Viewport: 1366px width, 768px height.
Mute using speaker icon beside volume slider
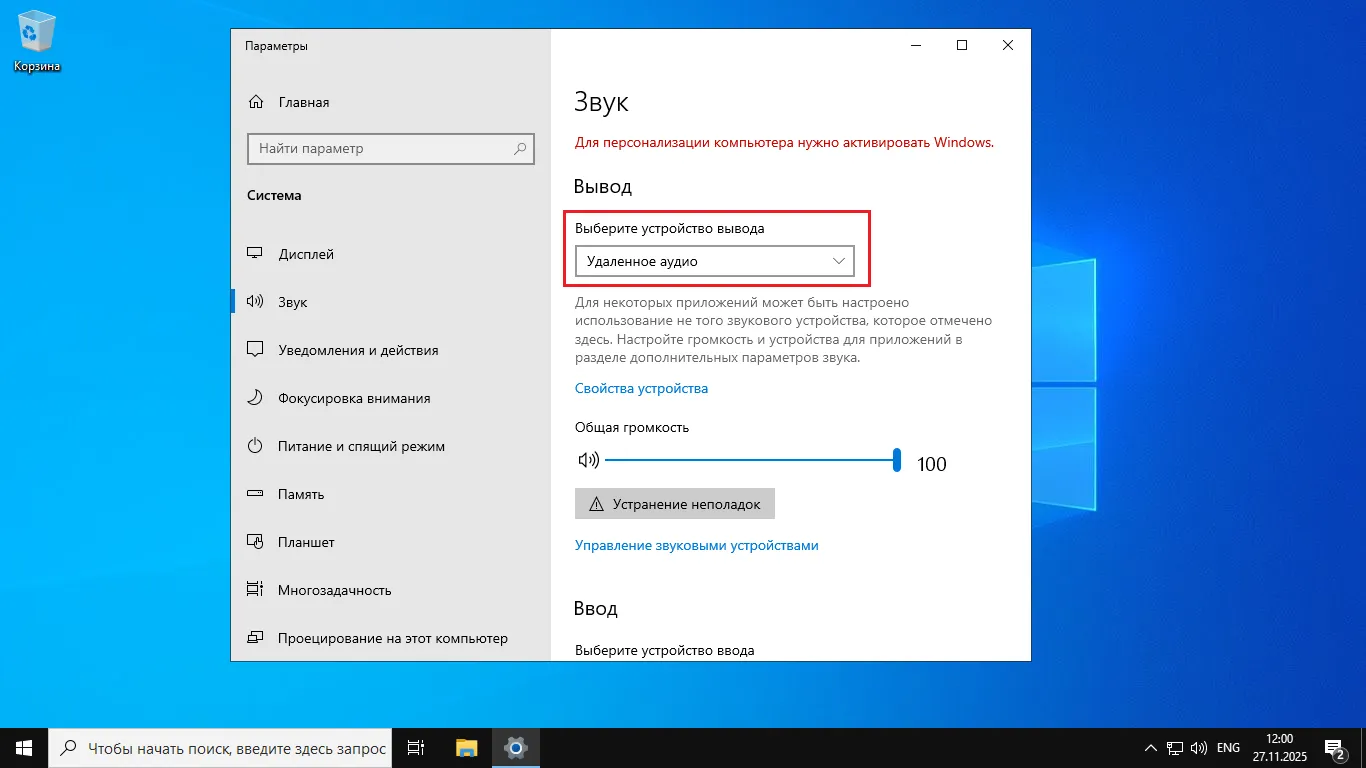(588, 461)
